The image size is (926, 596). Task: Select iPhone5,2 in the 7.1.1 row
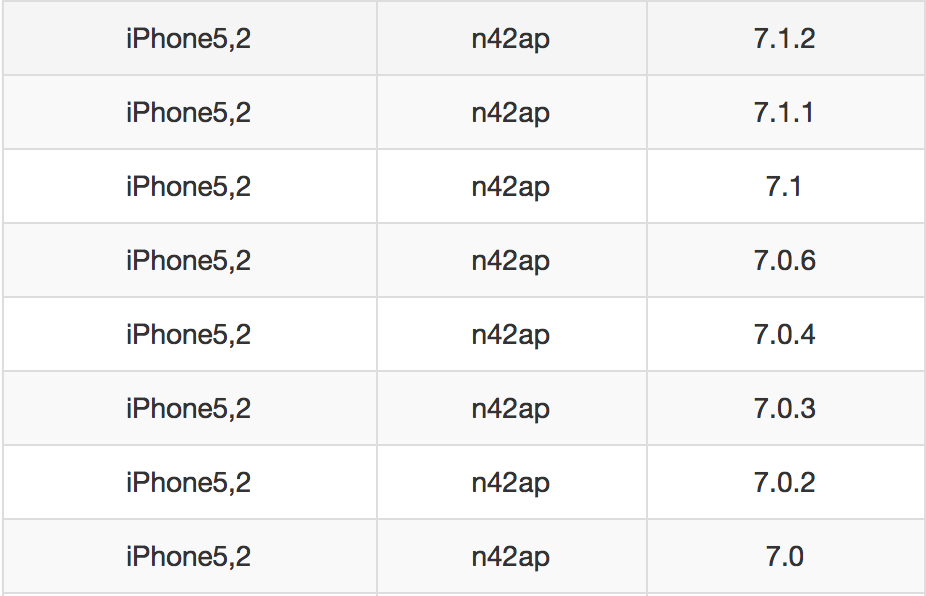click(x=188, y=113)
